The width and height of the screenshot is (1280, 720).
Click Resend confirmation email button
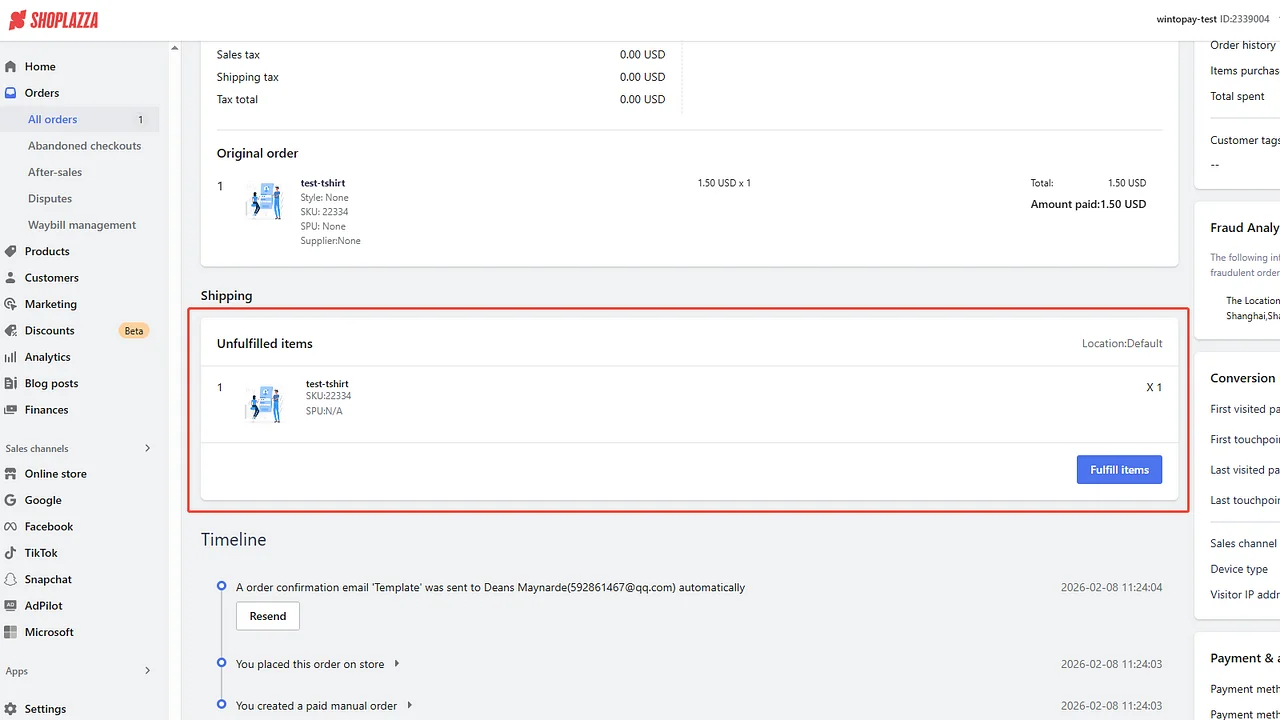click(267, 616)
